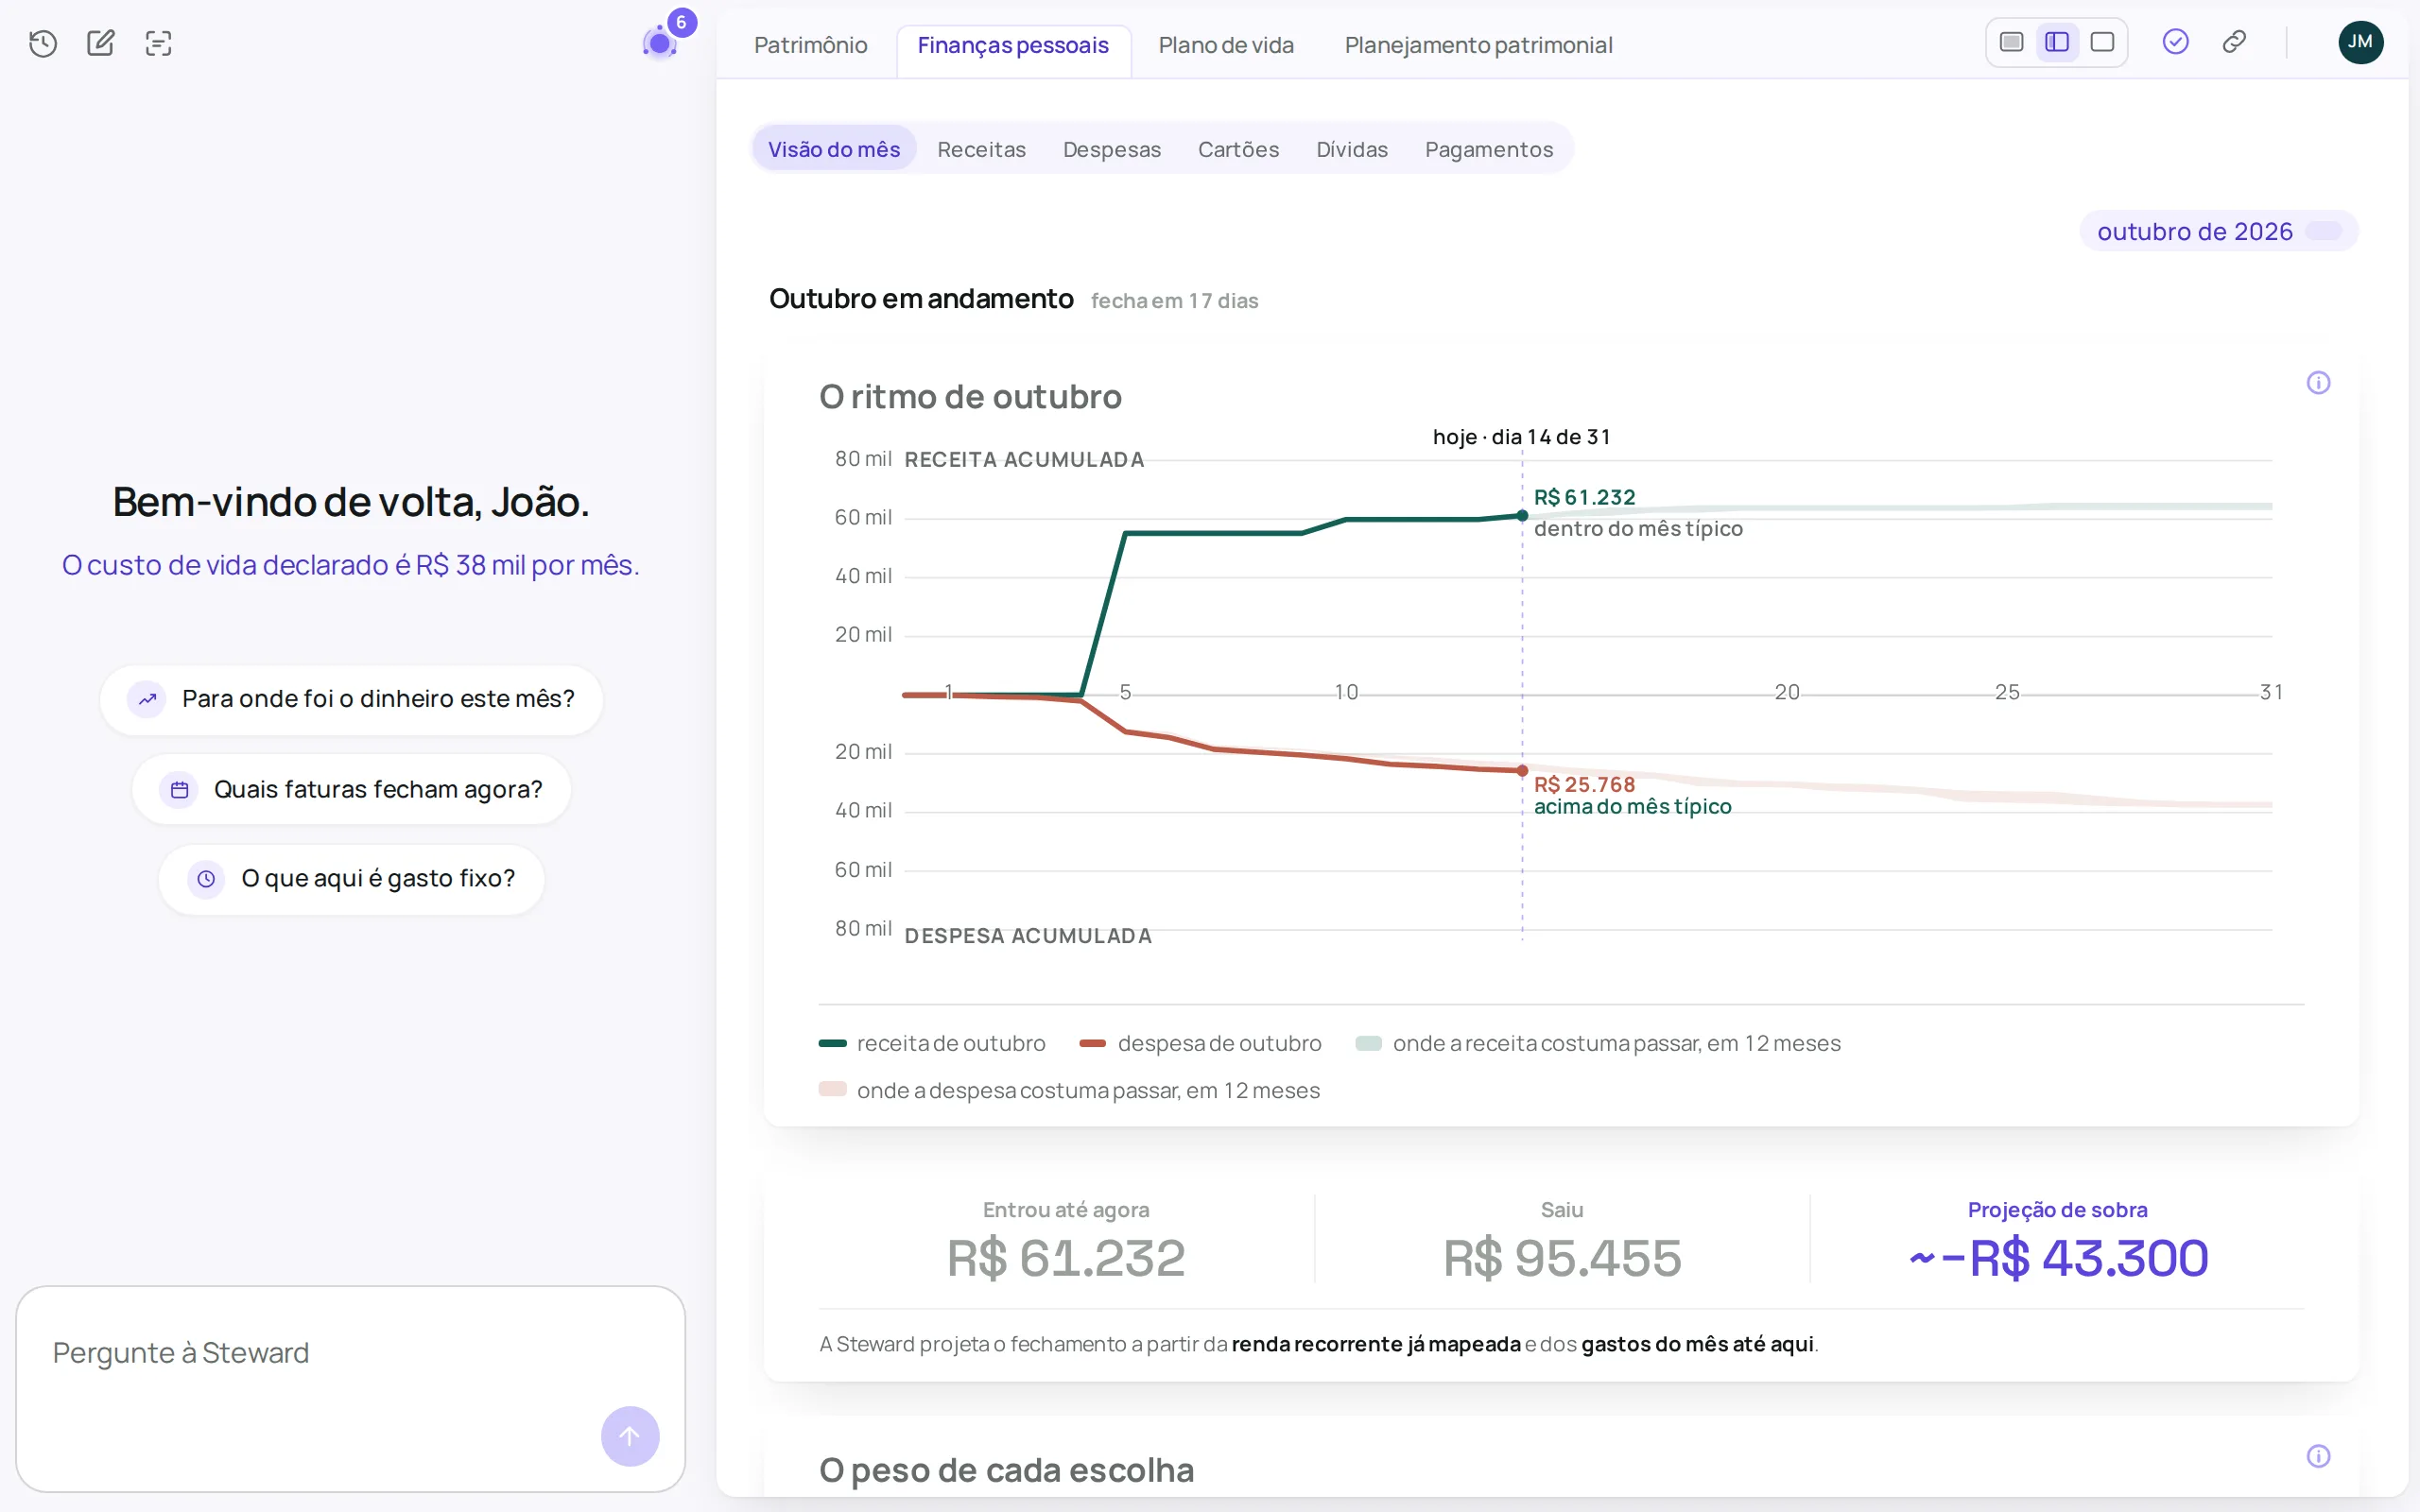Select the Pagamentos sub-tab

point(1489,149)
